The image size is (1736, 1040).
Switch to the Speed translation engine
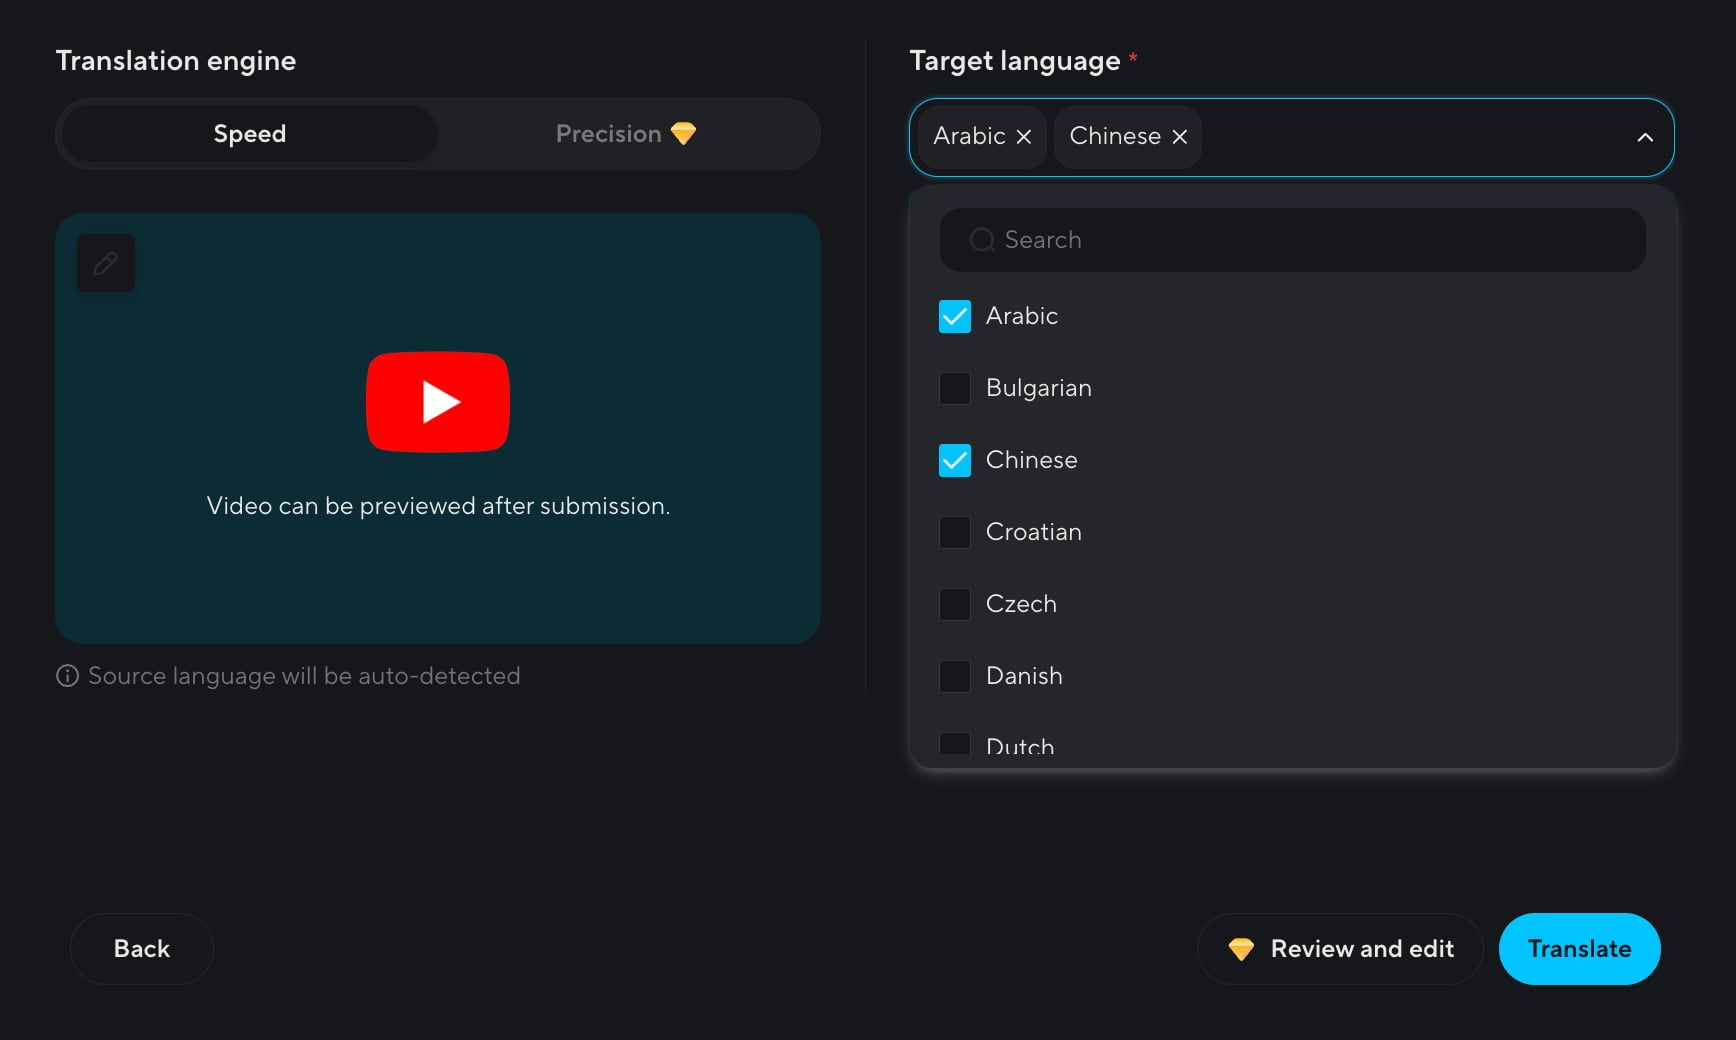pos(249,134)
